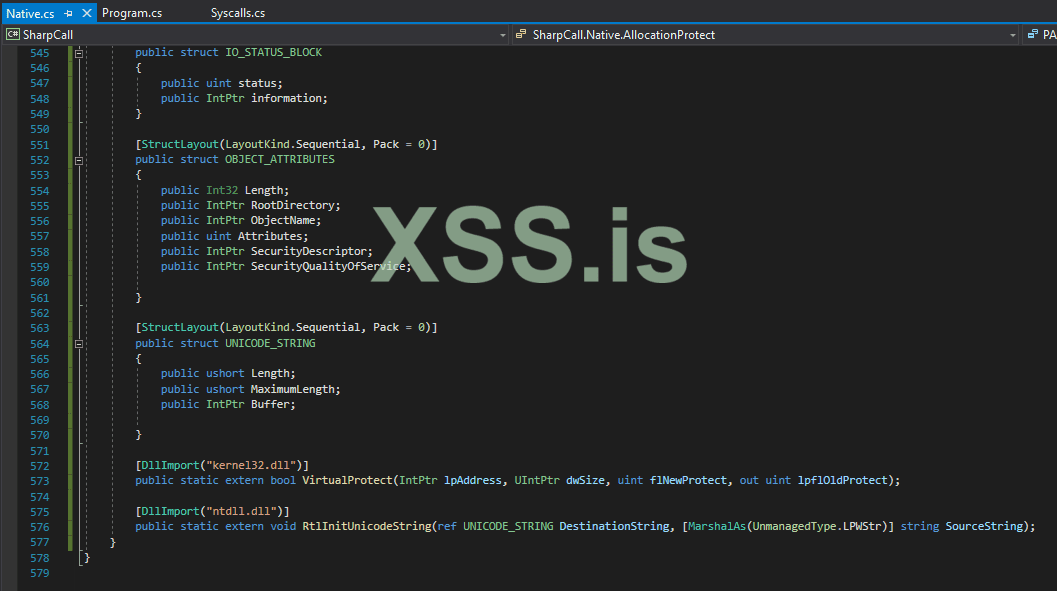This screenshot has width=1057, height=591.
Task: Open the SharpCall.Native.AllocationProtect type dropdown
Action: (1012, 35)
